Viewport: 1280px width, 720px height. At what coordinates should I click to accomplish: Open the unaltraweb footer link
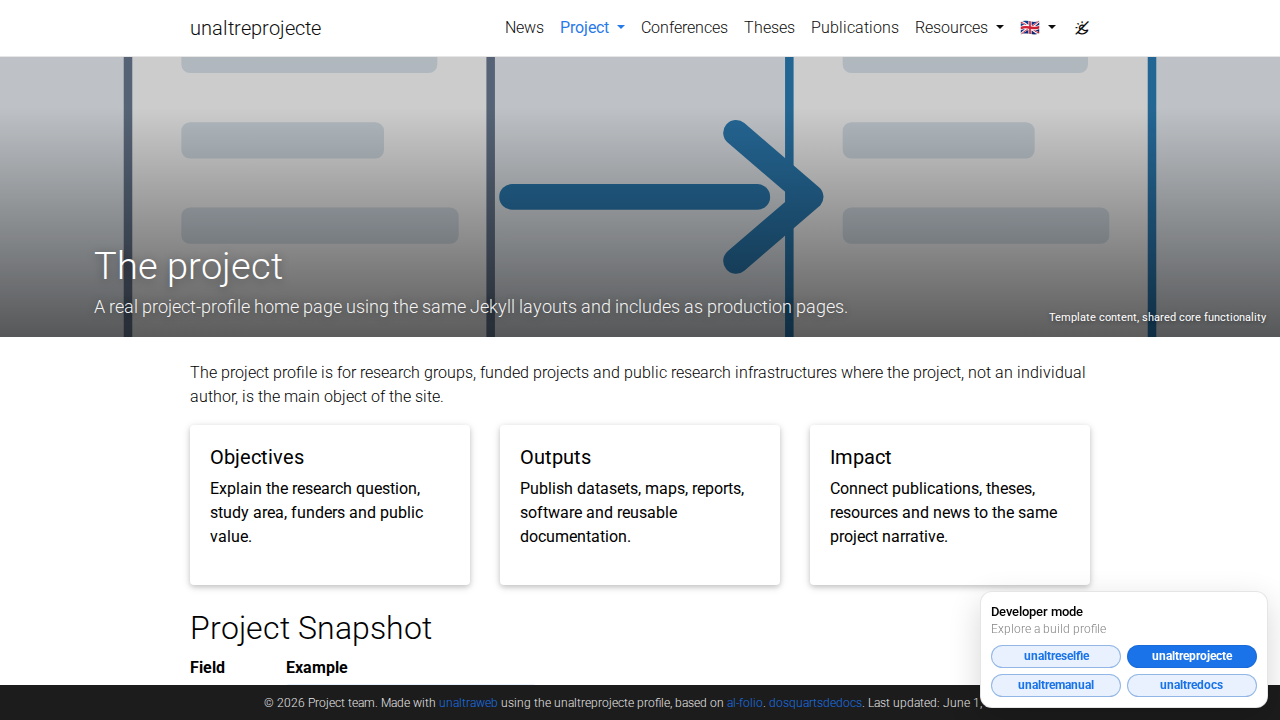pos(468,703)
